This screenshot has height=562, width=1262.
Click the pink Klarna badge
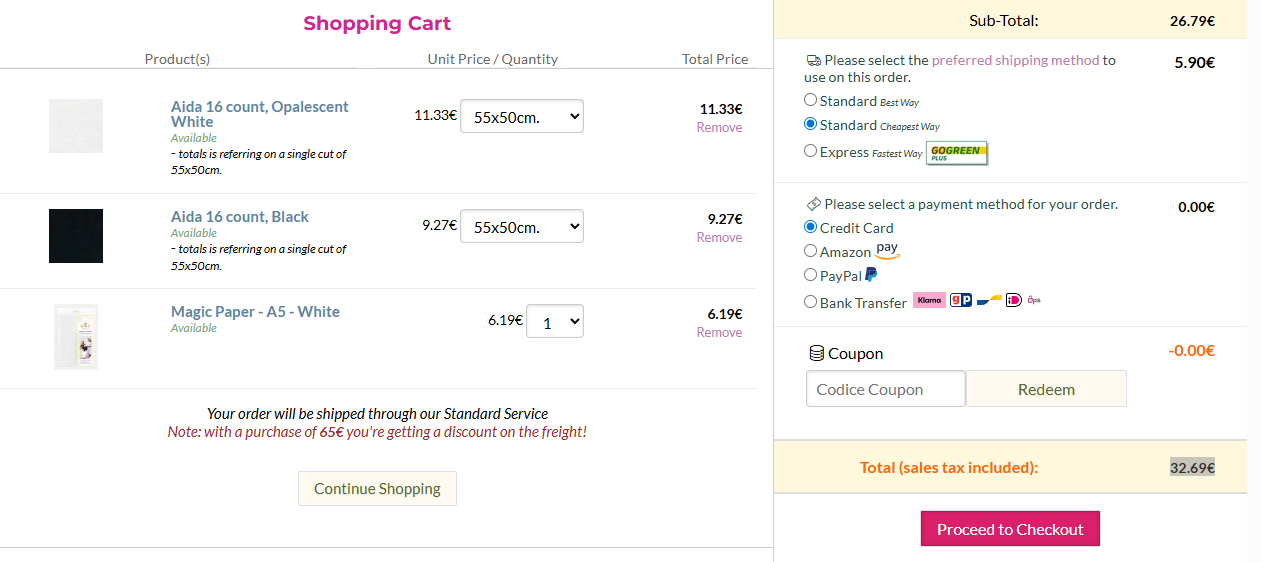[x=929, y=300]
